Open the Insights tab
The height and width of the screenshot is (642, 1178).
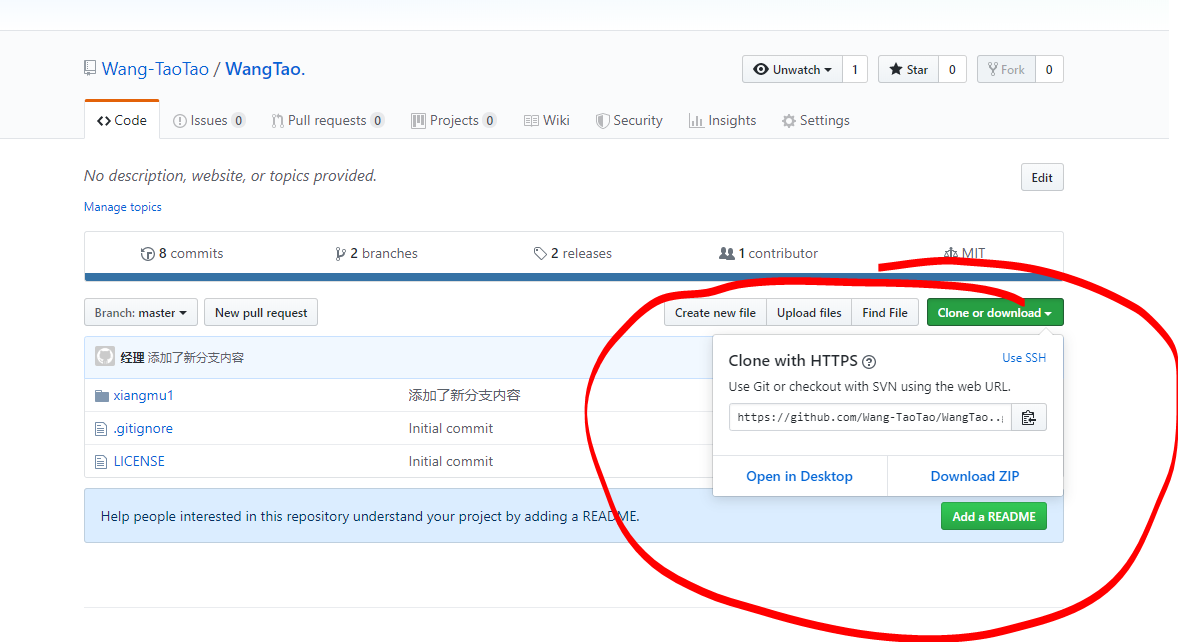coord(723,120)
